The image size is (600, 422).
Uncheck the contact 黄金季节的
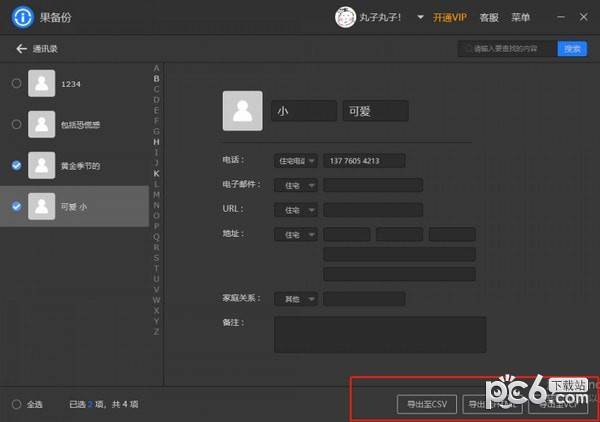point(16,165)
